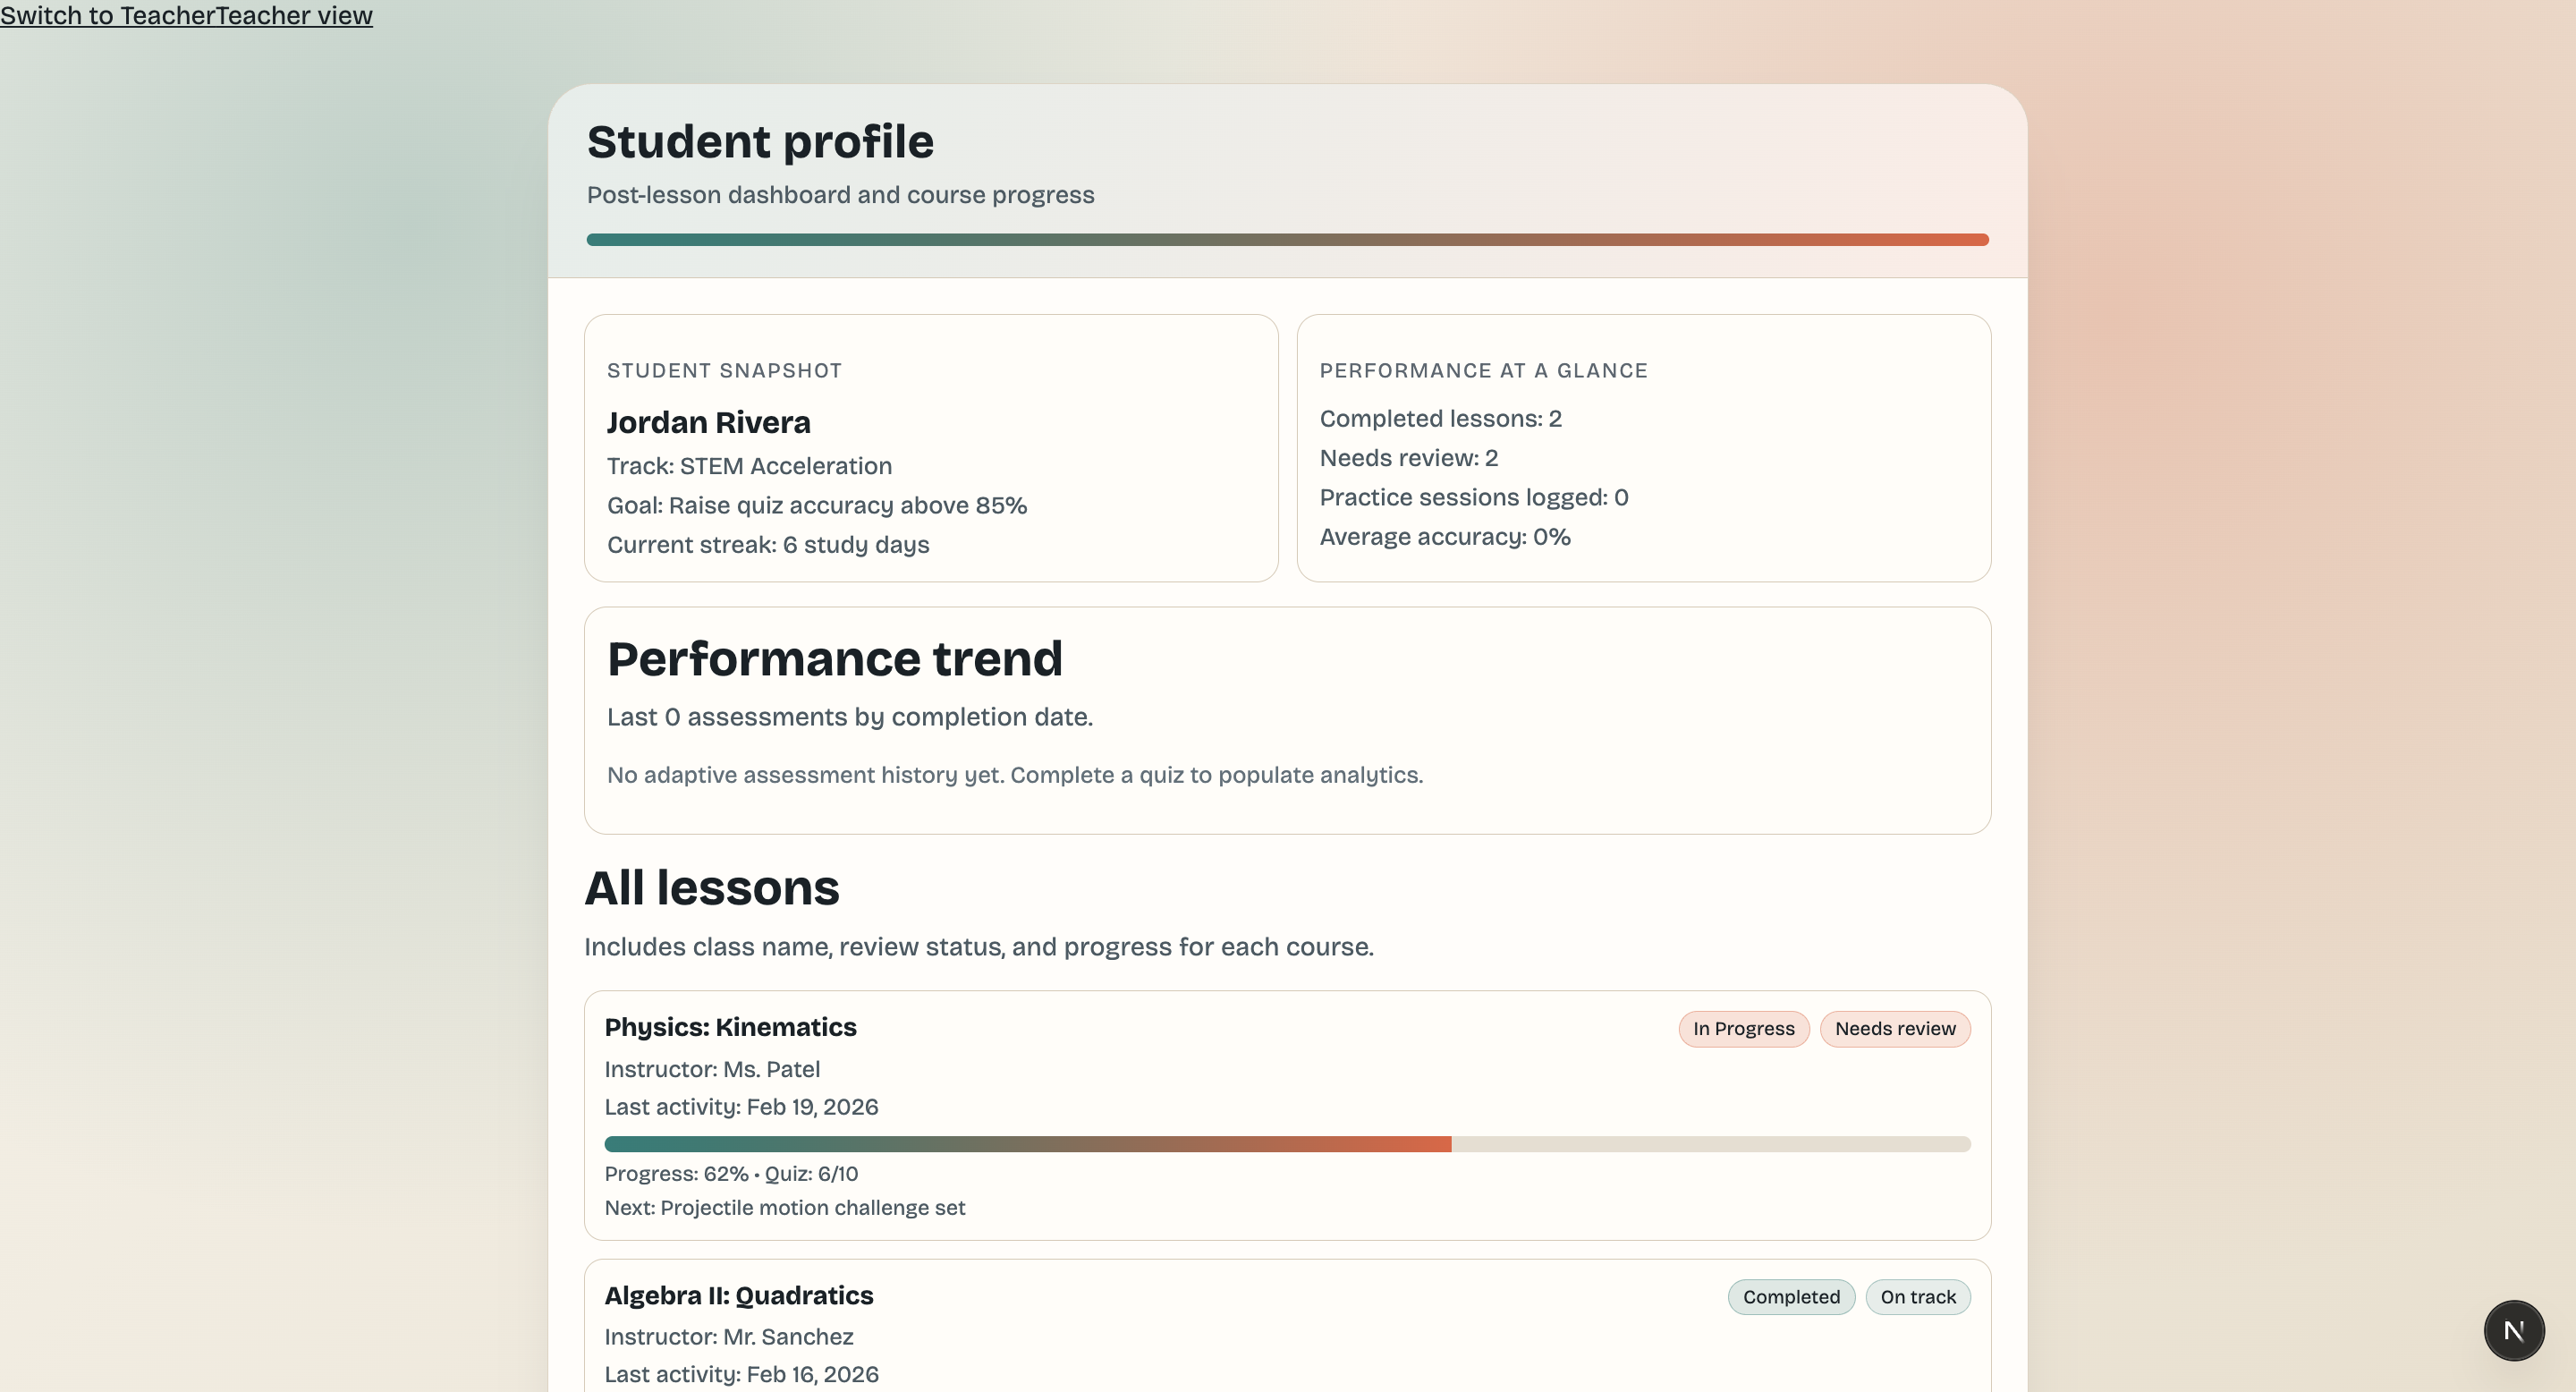2576x1392 pixels.
Task: Click the Needs review: 2 stat
Action: 1408,458
